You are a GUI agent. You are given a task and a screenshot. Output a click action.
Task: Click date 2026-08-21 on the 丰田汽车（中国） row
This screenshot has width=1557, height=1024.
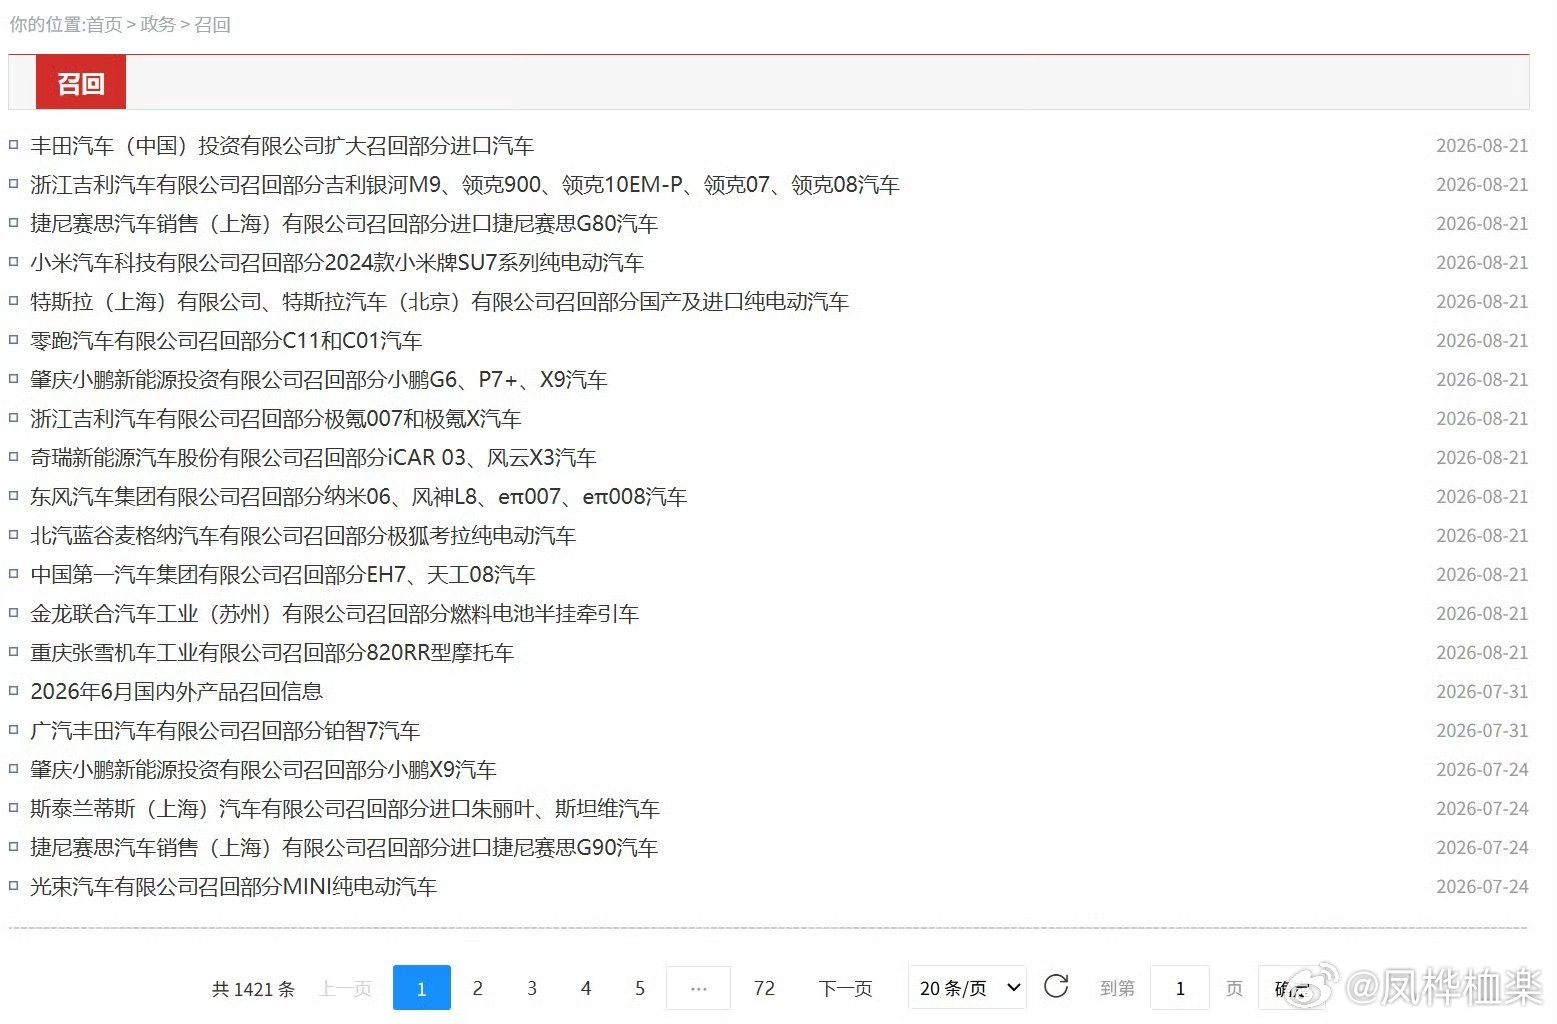1482,146
